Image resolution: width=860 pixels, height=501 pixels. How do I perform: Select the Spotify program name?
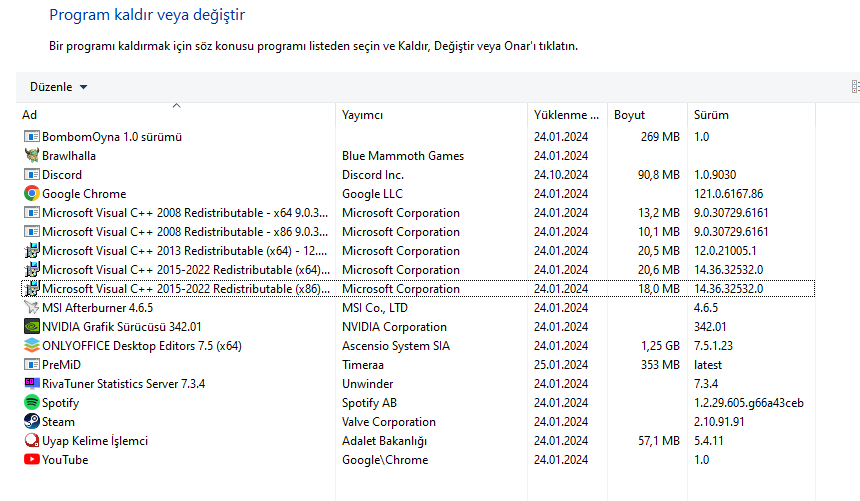(60, 403)
